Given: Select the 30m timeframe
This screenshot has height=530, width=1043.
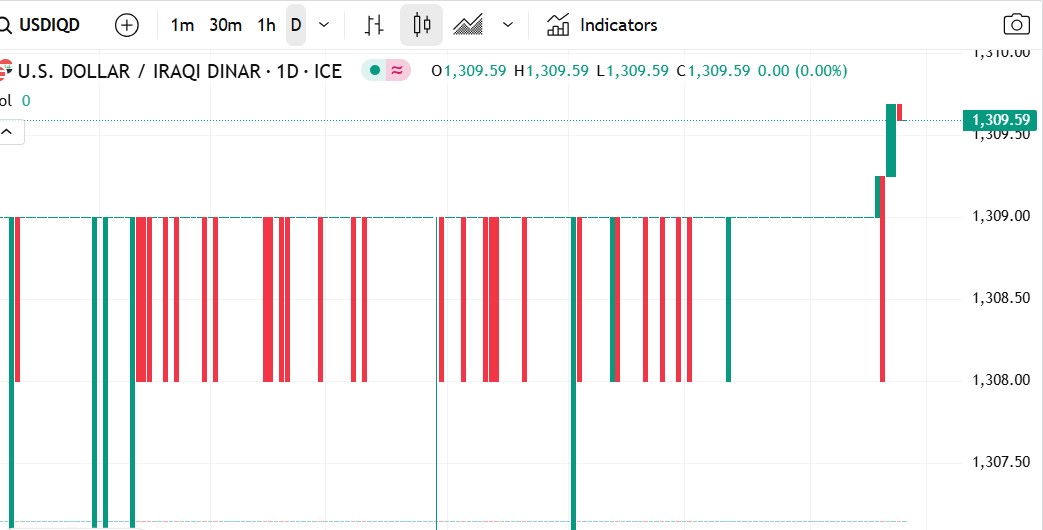Looking at the screenshot, I should click(225, 25).
